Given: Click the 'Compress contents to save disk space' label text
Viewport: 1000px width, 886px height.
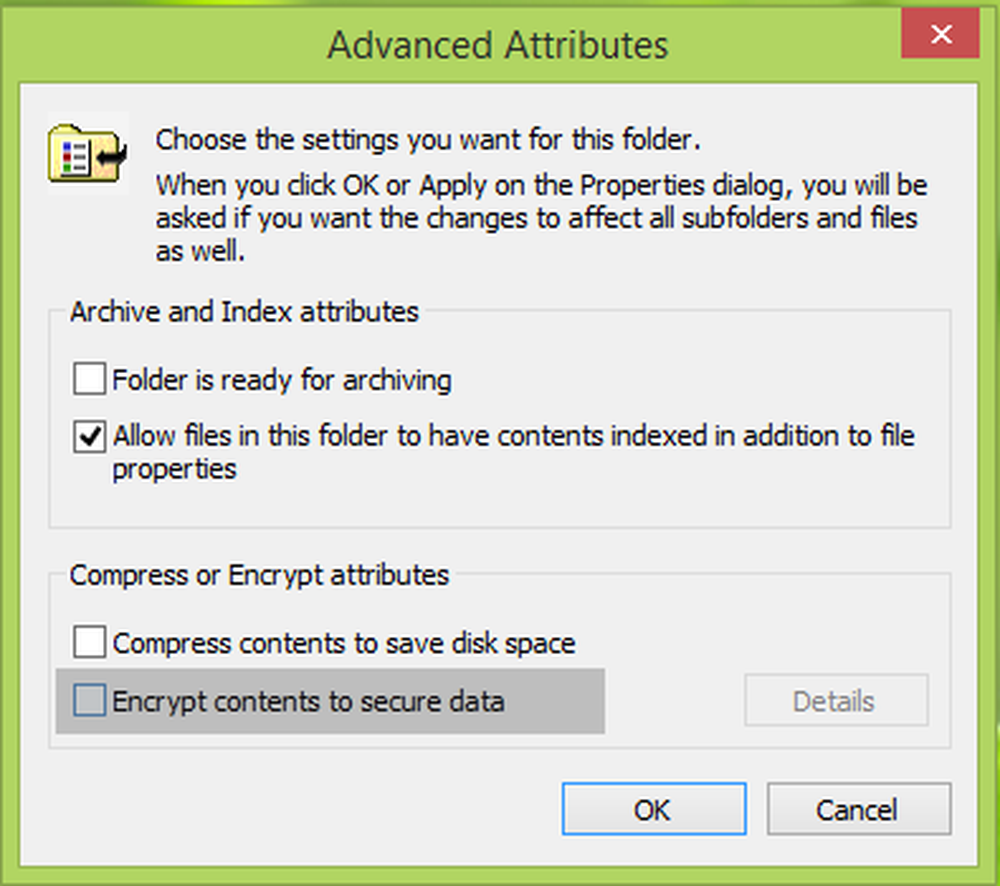Looking at the screenshot, I should point(343,643).
